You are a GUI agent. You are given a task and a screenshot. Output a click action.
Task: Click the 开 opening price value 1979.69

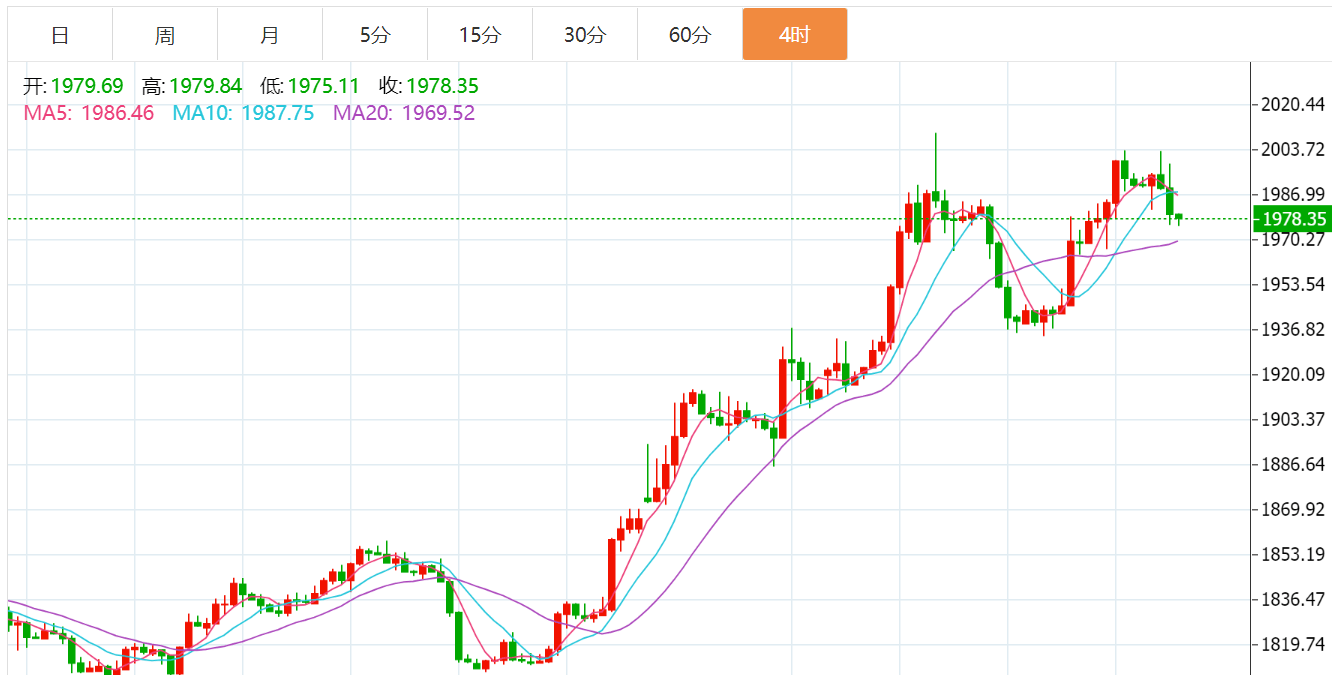(87, 87)
